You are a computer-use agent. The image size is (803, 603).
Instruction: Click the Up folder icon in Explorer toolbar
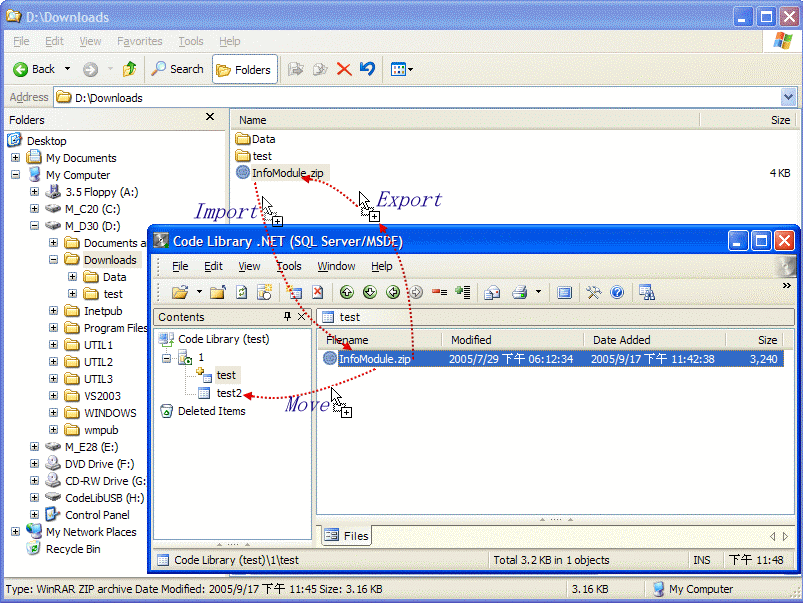point(130,69)
